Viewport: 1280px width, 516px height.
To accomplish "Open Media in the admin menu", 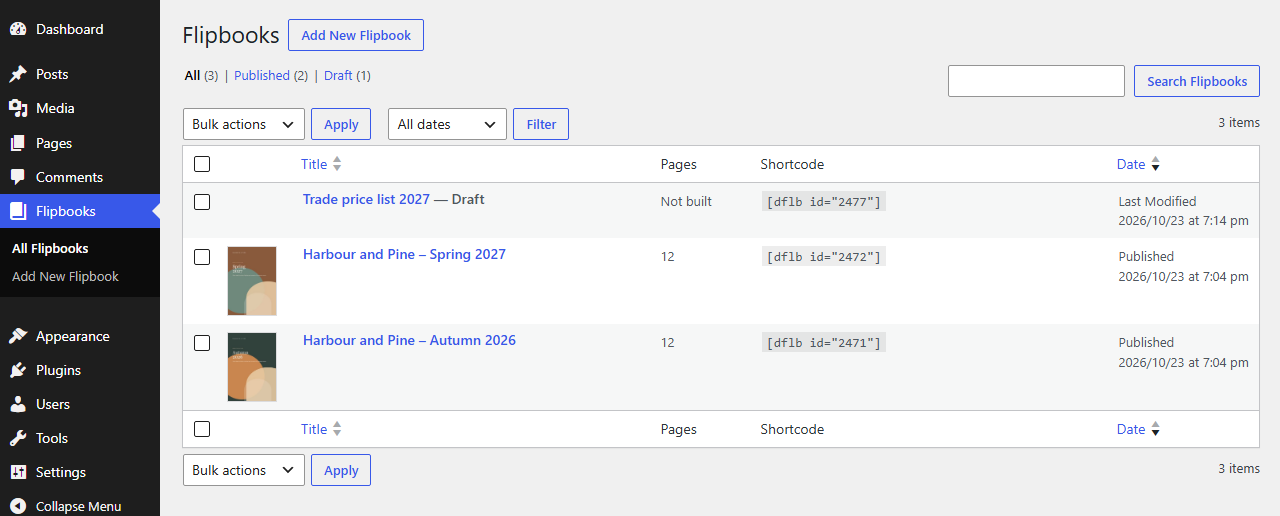I will [80, 108].
